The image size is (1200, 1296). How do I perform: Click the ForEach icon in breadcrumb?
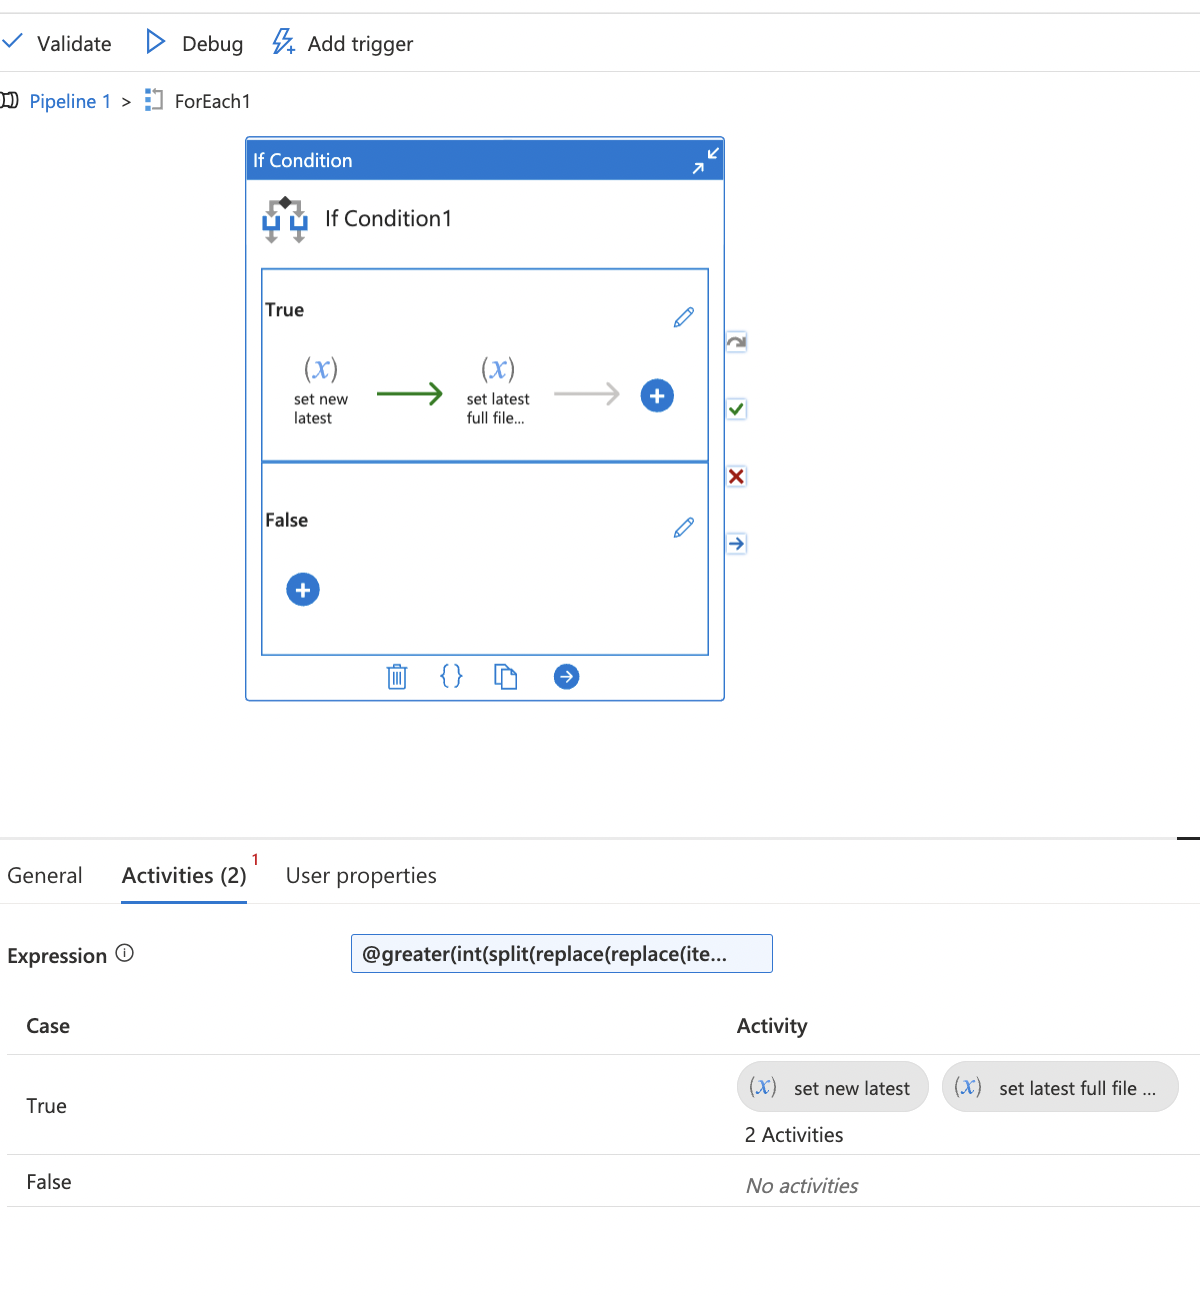pyautogui.click(x=154, y=100)
